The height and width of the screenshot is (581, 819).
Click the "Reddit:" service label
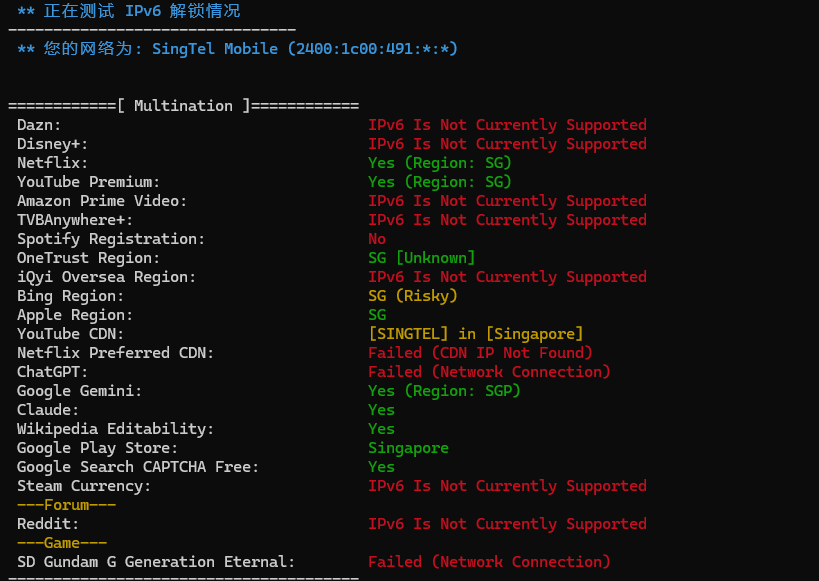tap(48, 524)
